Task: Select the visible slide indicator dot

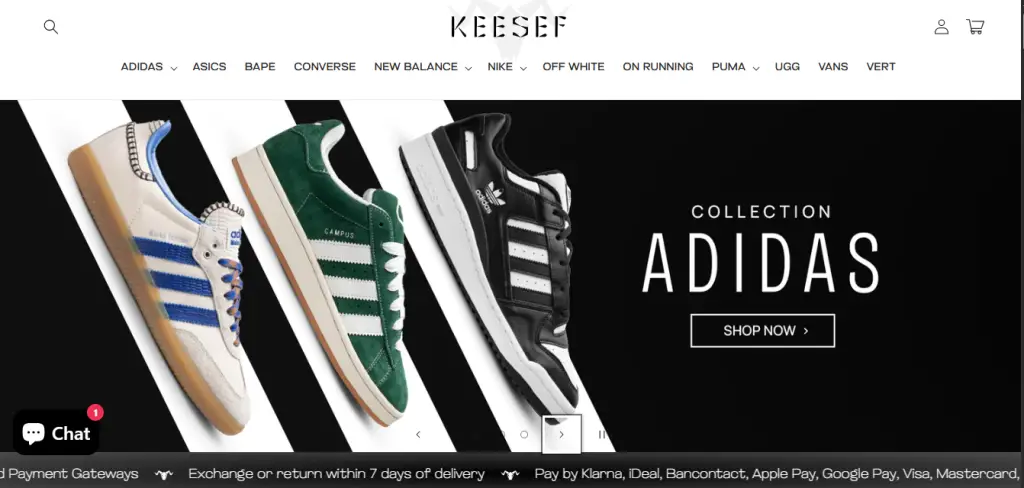Action: (x=524, y=434)
